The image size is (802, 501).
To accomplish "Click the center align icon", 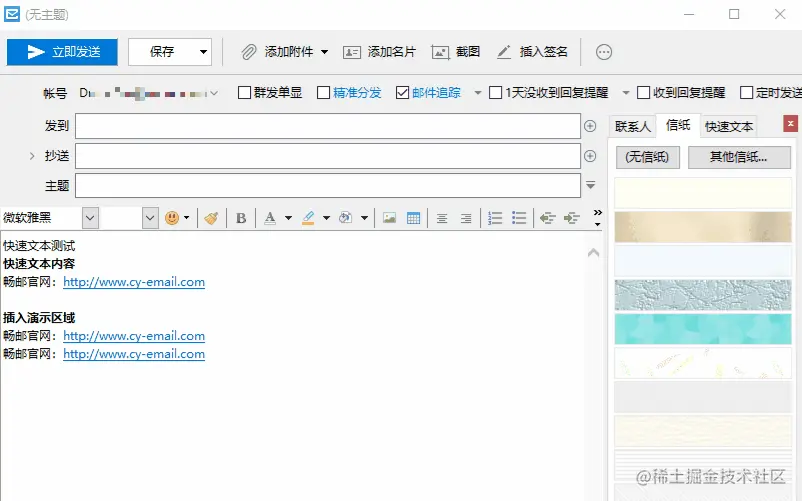I will [x=442, y=218].
